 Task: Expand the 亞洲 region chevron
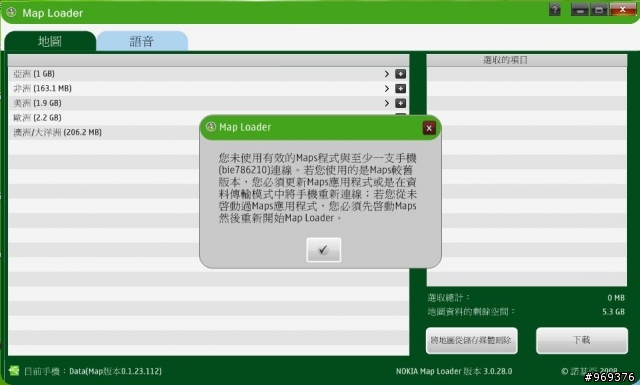pyautogui.click(x=387, y=74)
